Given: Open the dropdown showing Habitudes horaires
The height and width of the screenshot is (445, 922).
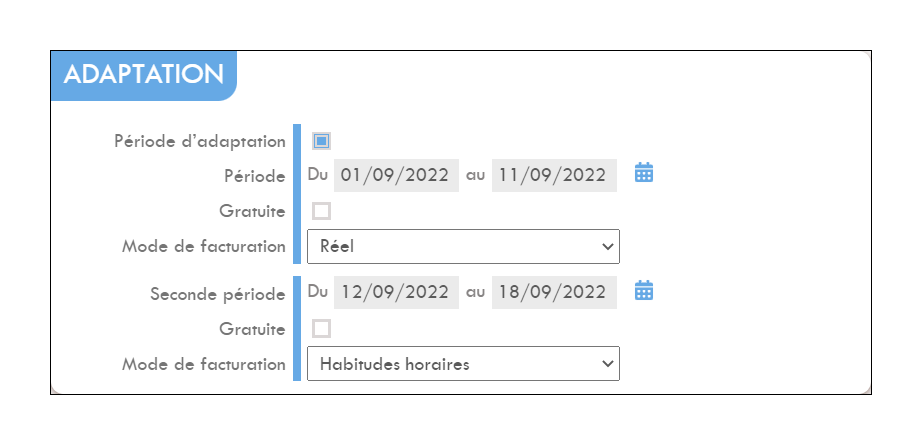Looking at the screenshot, I should pyautogui.click(x=463, y=364).
